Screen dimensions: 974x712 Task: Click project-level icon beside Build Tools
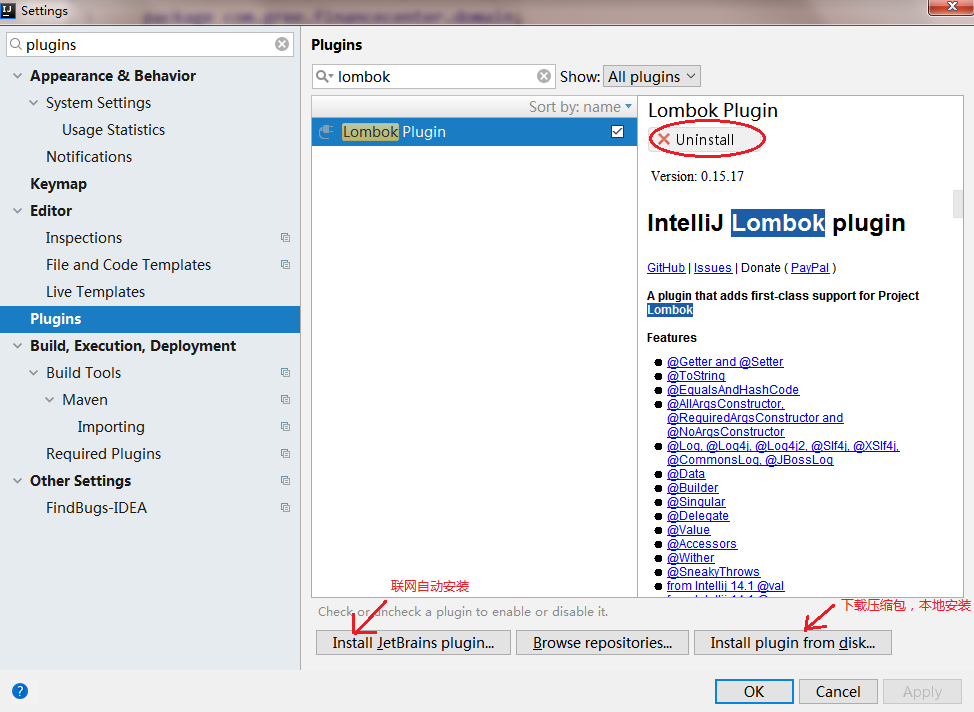click(285, 373)
